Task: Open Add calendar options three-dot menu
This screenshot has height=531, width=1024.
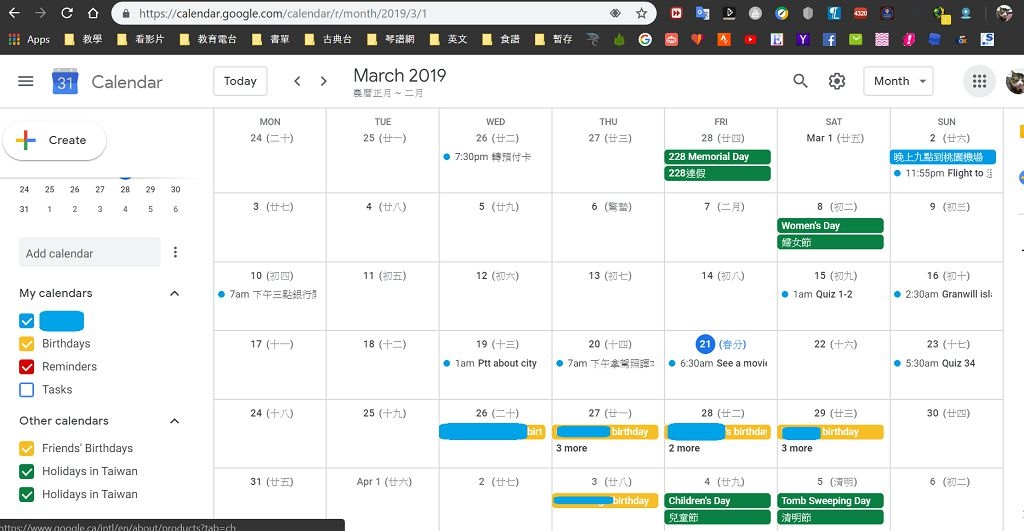Action: [175, 252]
